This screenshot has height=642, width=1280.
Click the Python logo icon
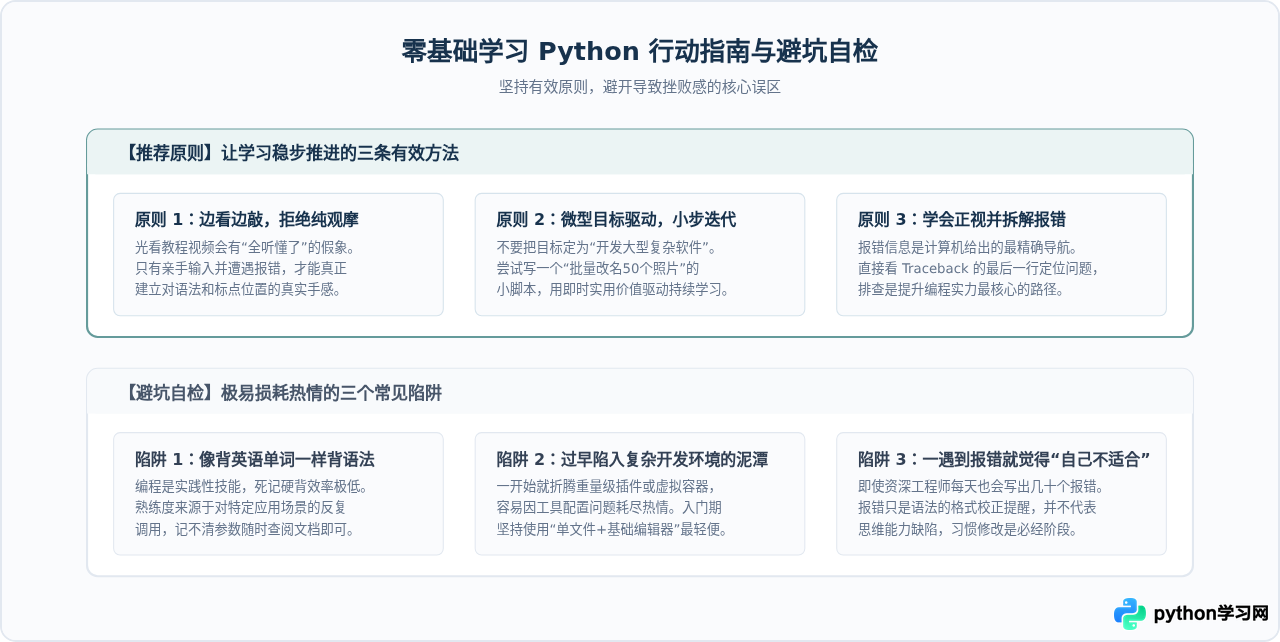[x=1130, y=613]
